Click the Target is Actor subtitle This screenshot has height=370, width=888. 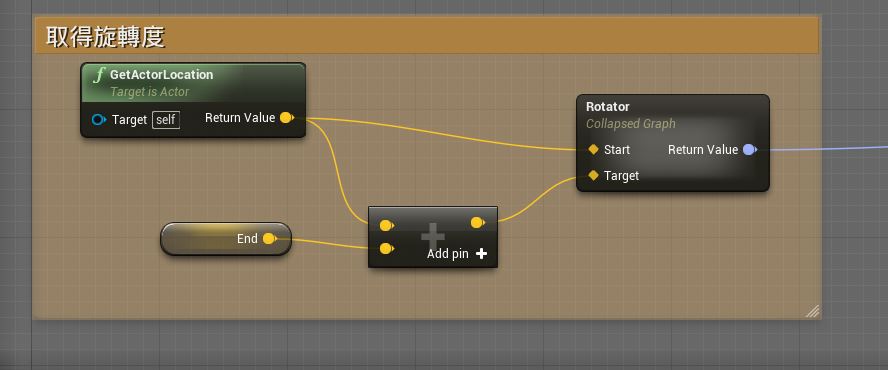tap(150, 92)
